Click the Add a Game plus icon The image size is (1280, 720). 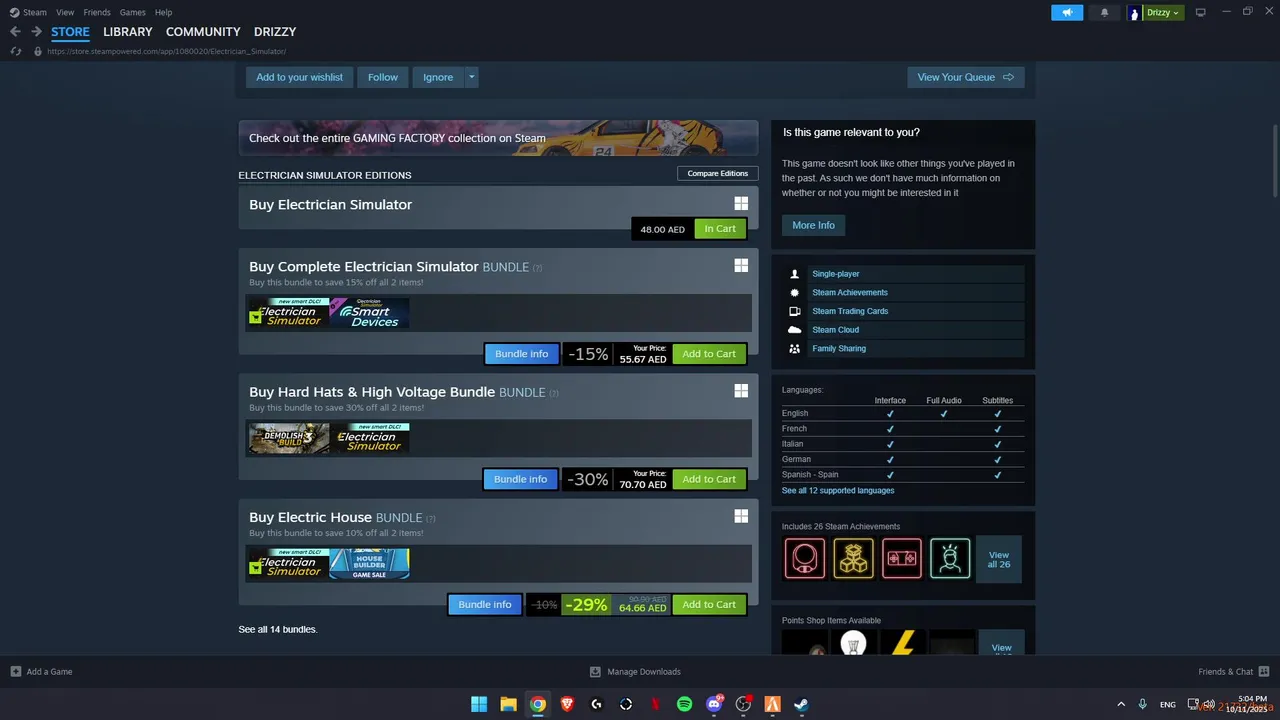click(16, 672)
